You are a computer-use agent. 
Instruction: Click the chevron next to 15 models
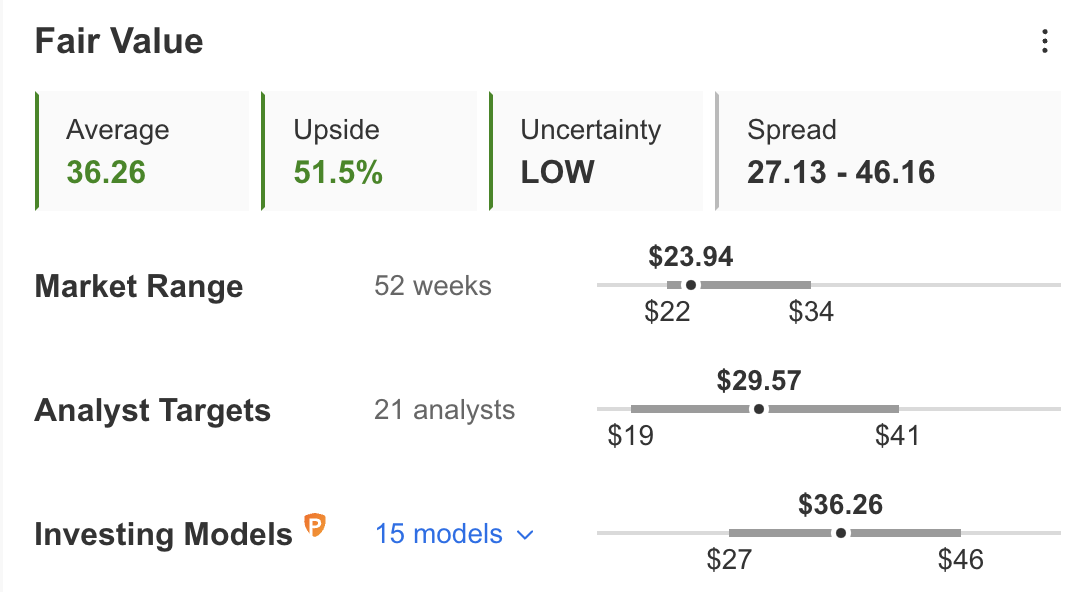pyautogui.click(x=525, y=535)
